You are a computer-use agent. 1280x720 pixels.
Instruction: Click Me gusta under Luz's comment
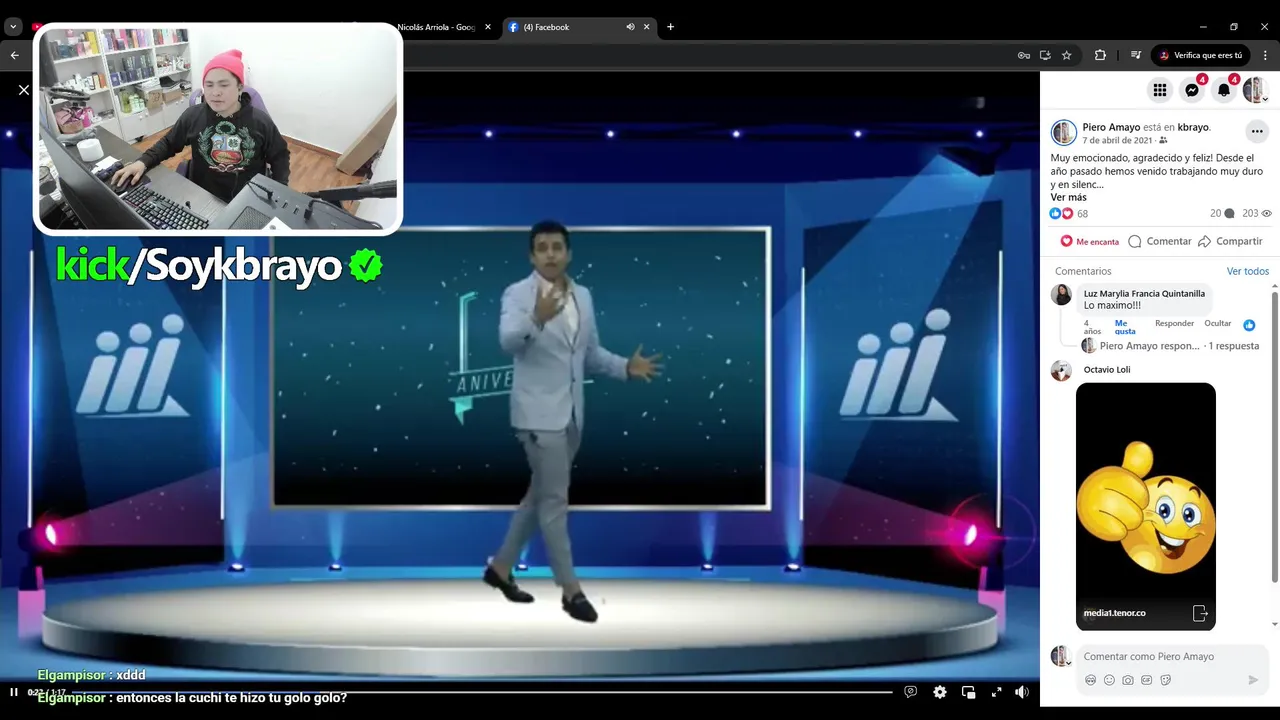1123,327
